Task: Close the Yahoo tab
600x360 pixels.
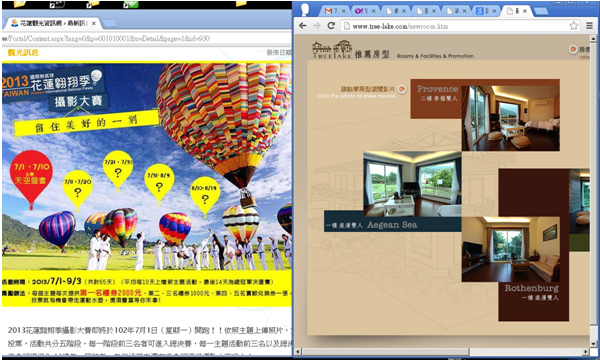Action: tap(373, 11)
